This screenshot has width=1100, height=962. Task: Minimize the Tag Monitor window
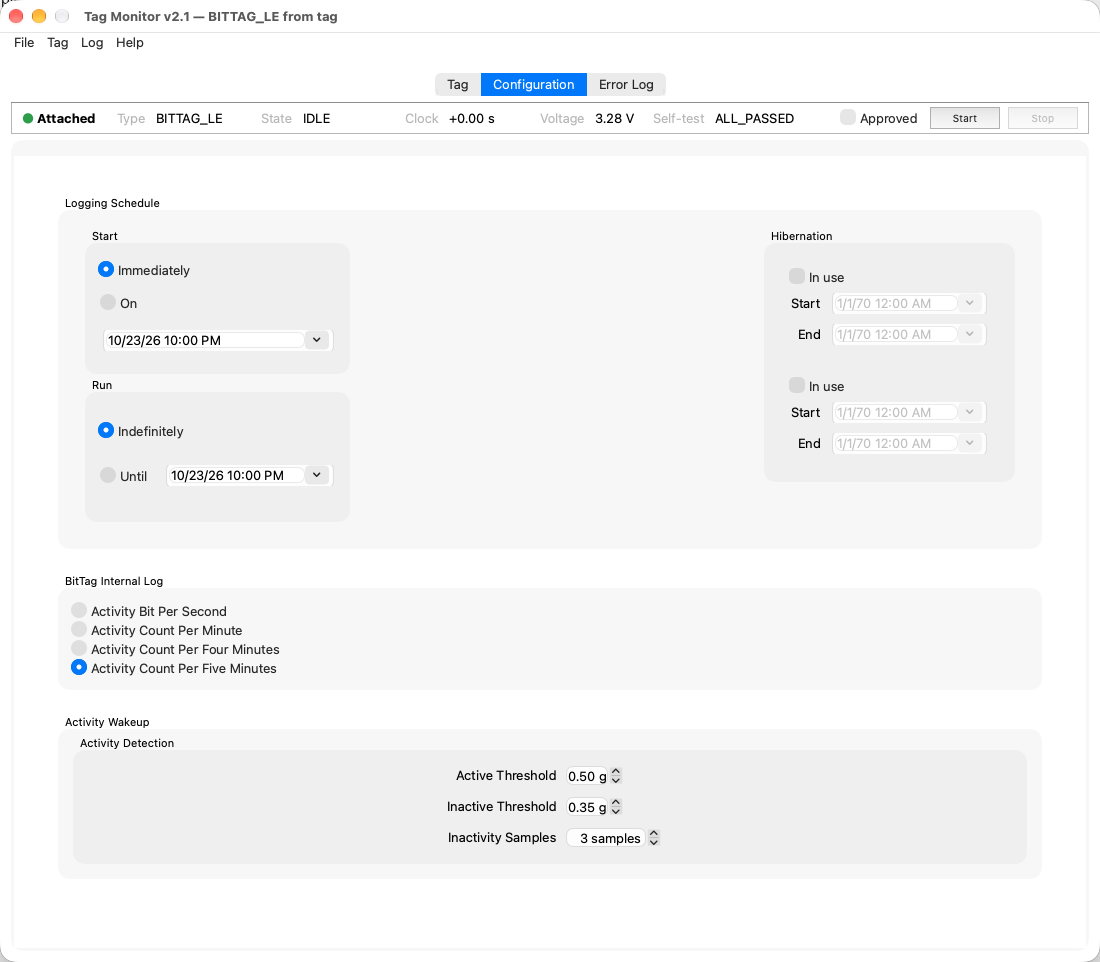click(x=39, y=15)
